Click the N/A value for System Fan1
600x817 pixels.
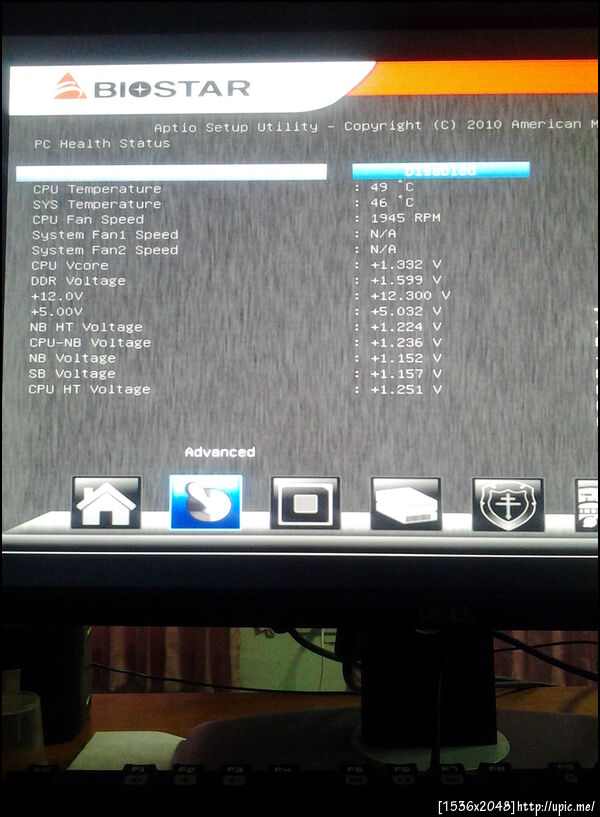click(x=383, y=233)
